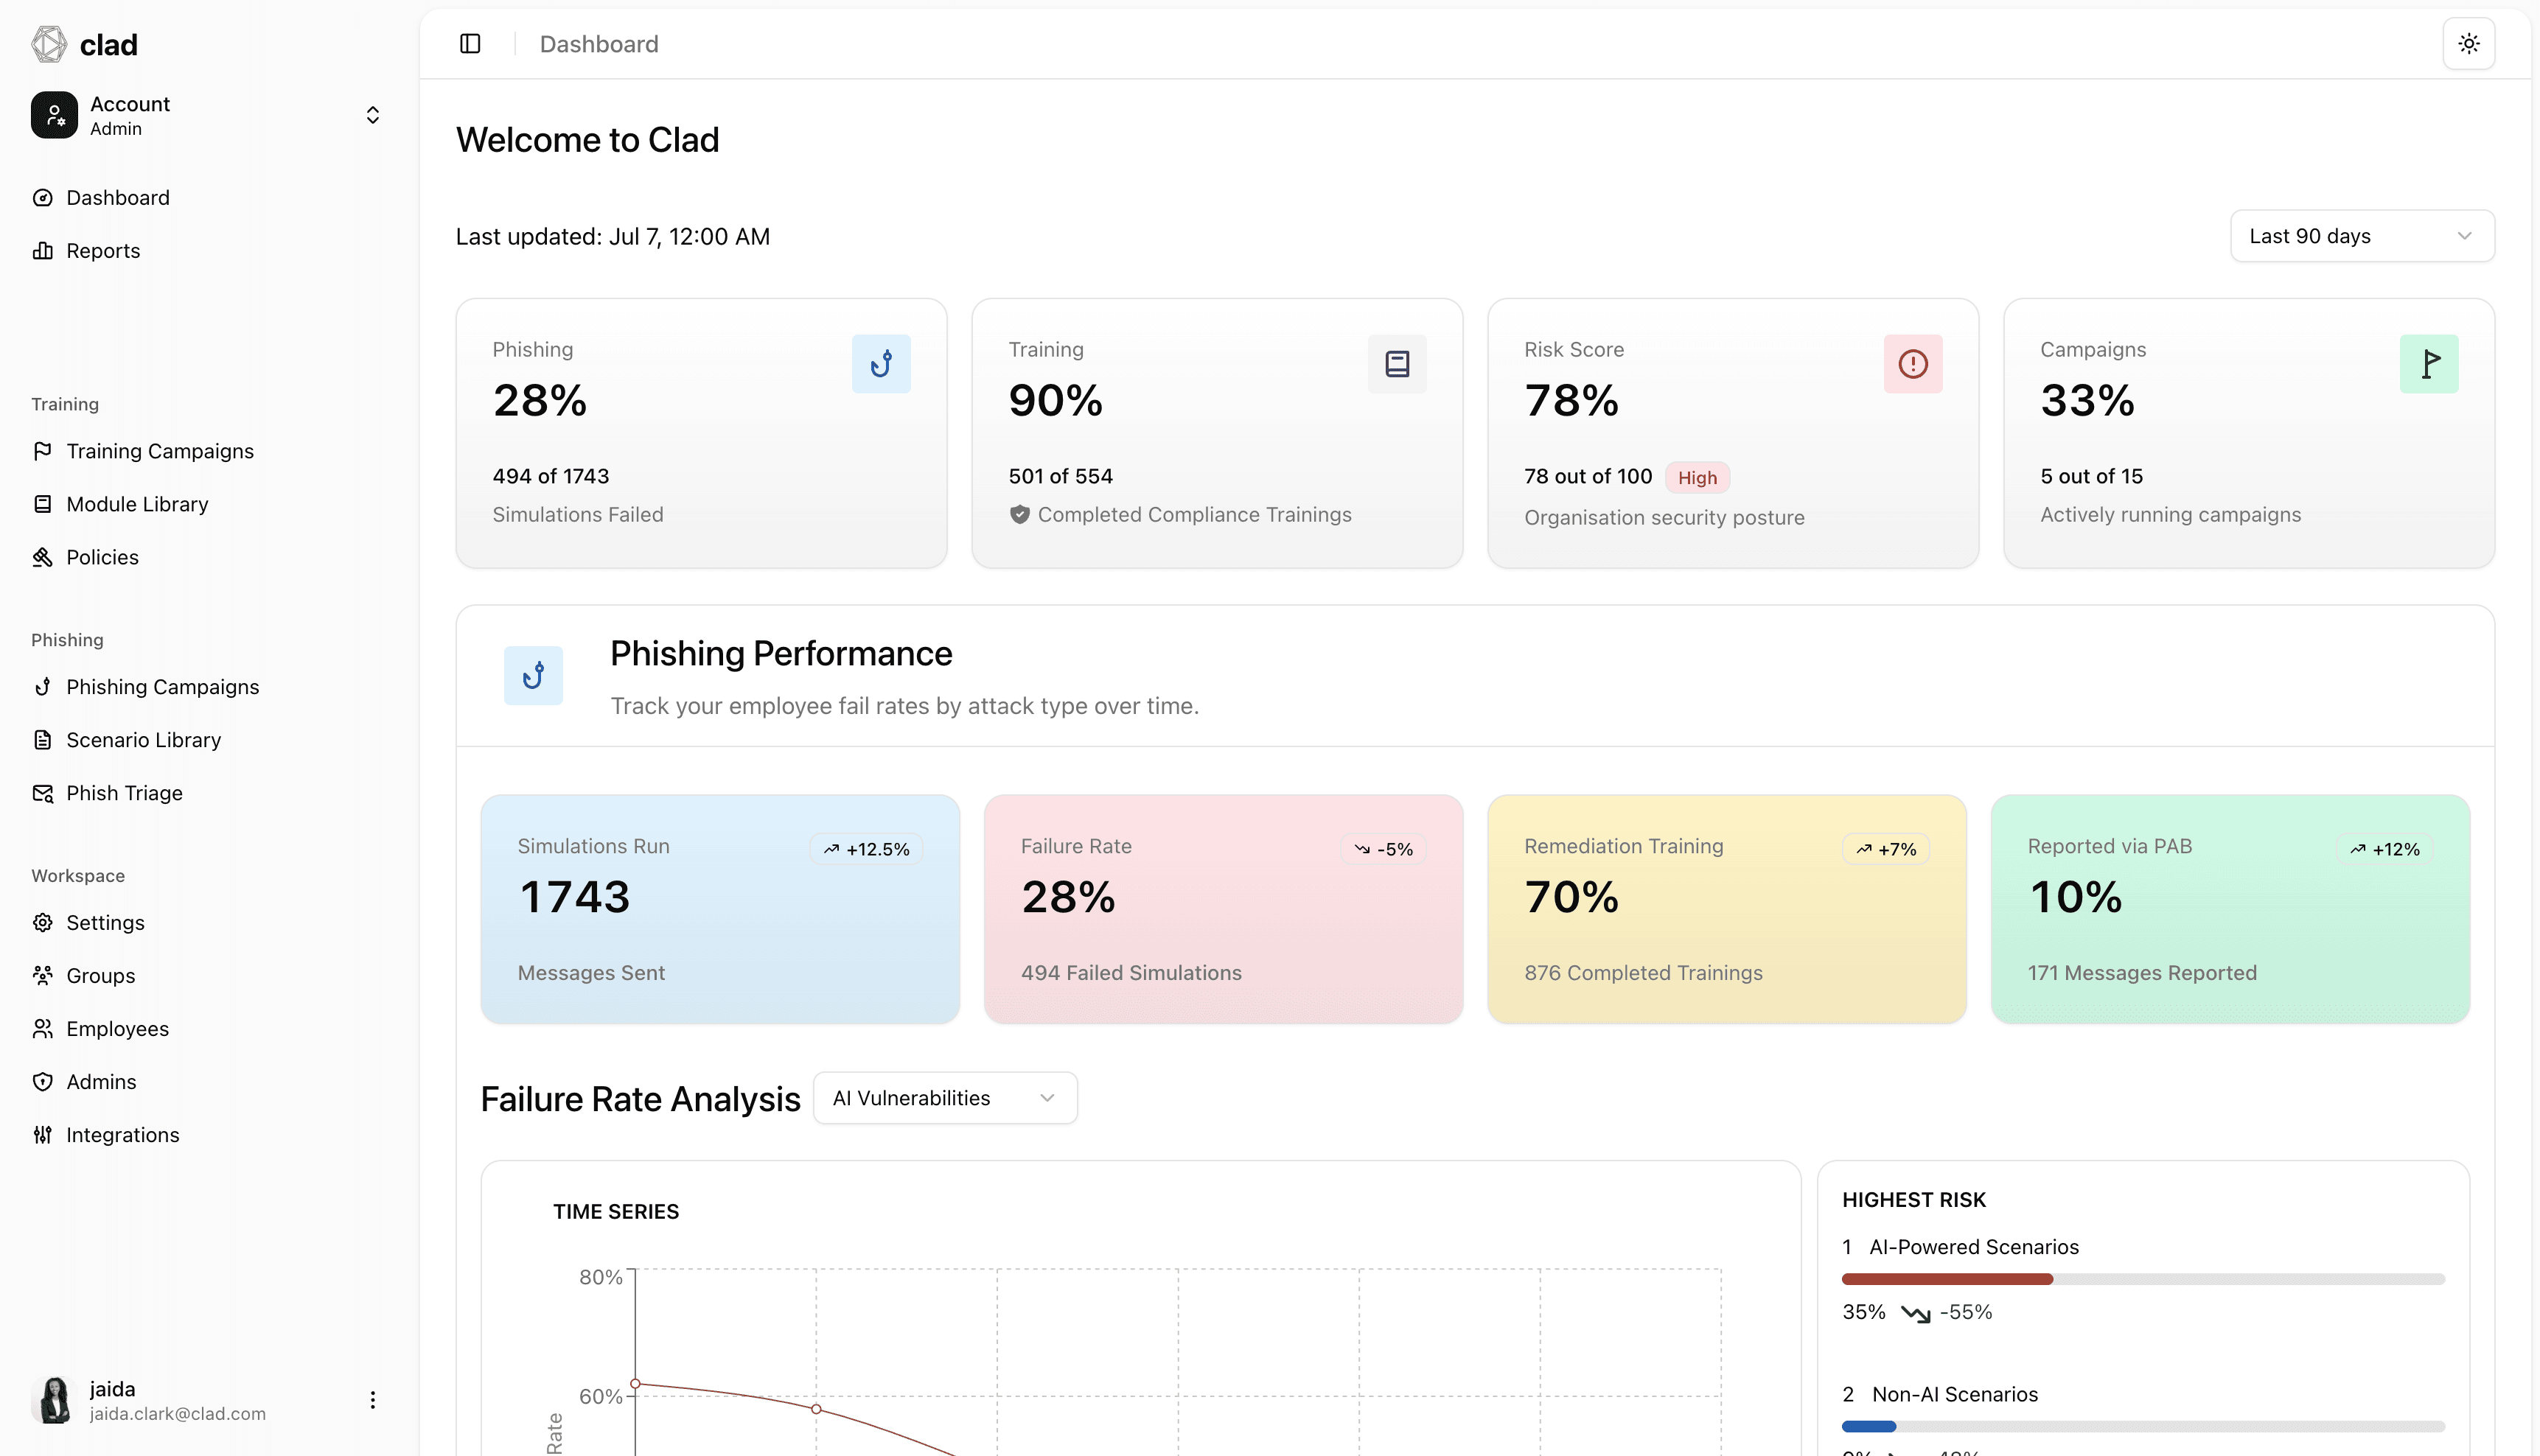Click the +7% trend badge
This screenshot has width=2540, height=1456.
[1886, 849]
